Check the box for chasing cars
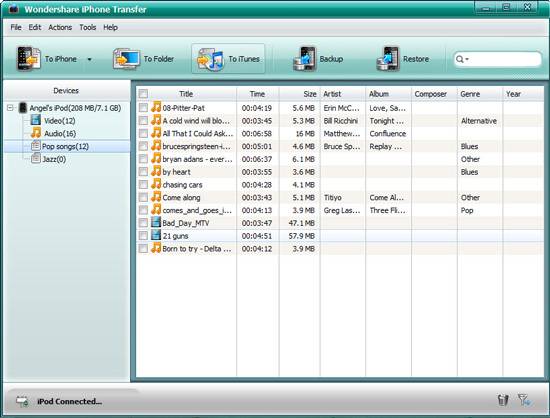Screen dimensions: 550x418 click(143, 184)
